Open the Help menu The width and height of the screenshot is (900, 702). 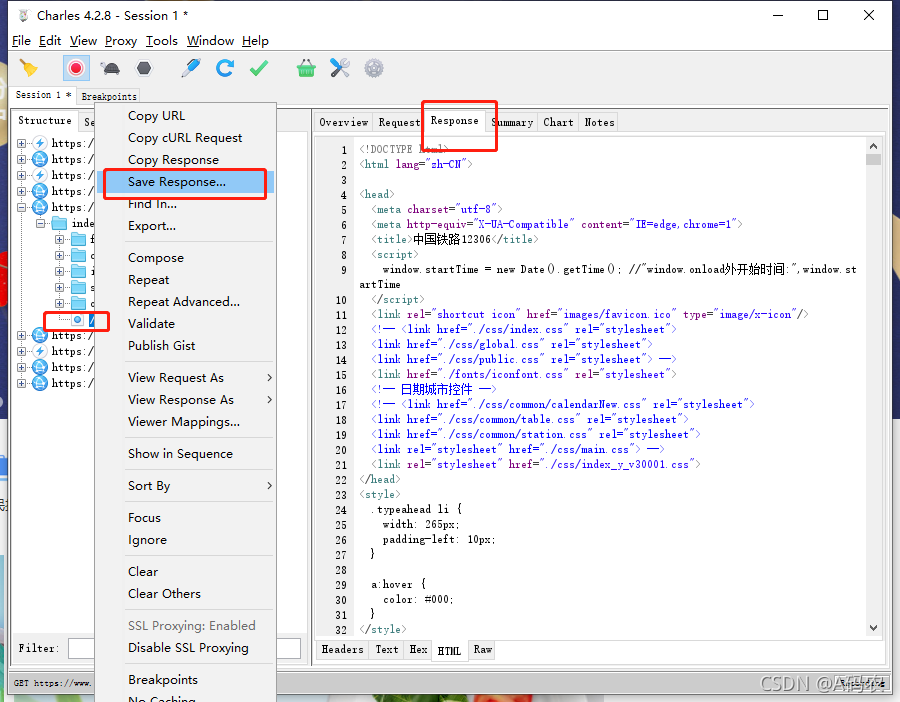click(255, 41)
